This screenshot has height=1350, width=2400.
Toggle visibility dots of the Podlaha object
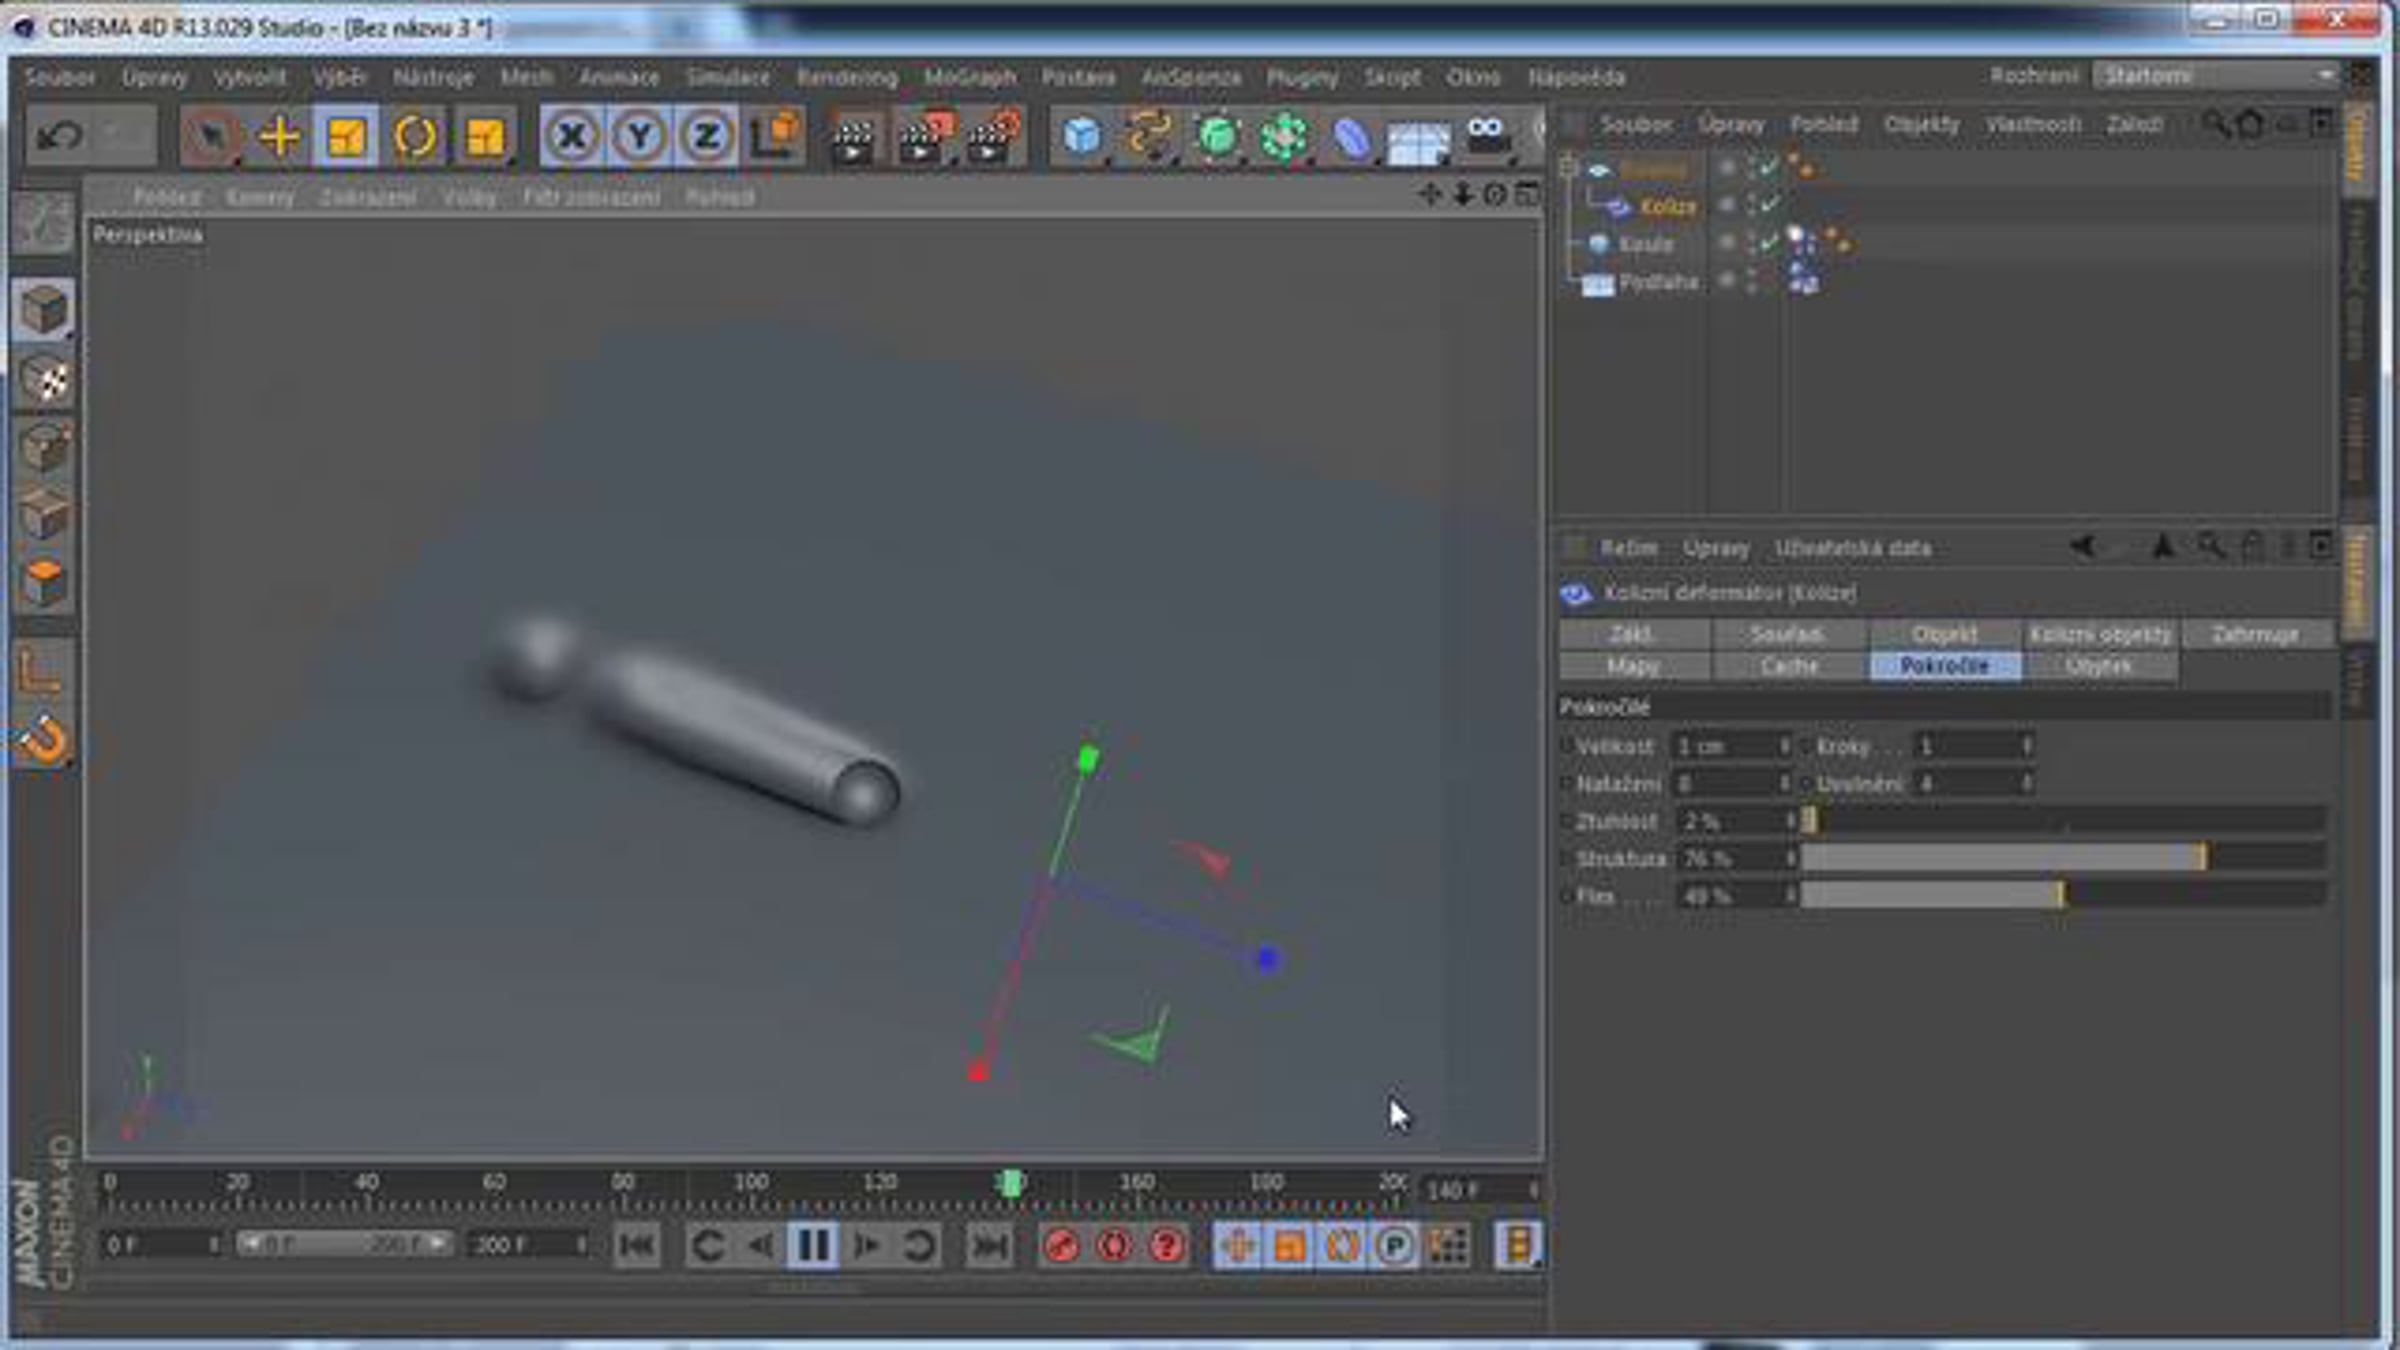tap(1750, 281)
